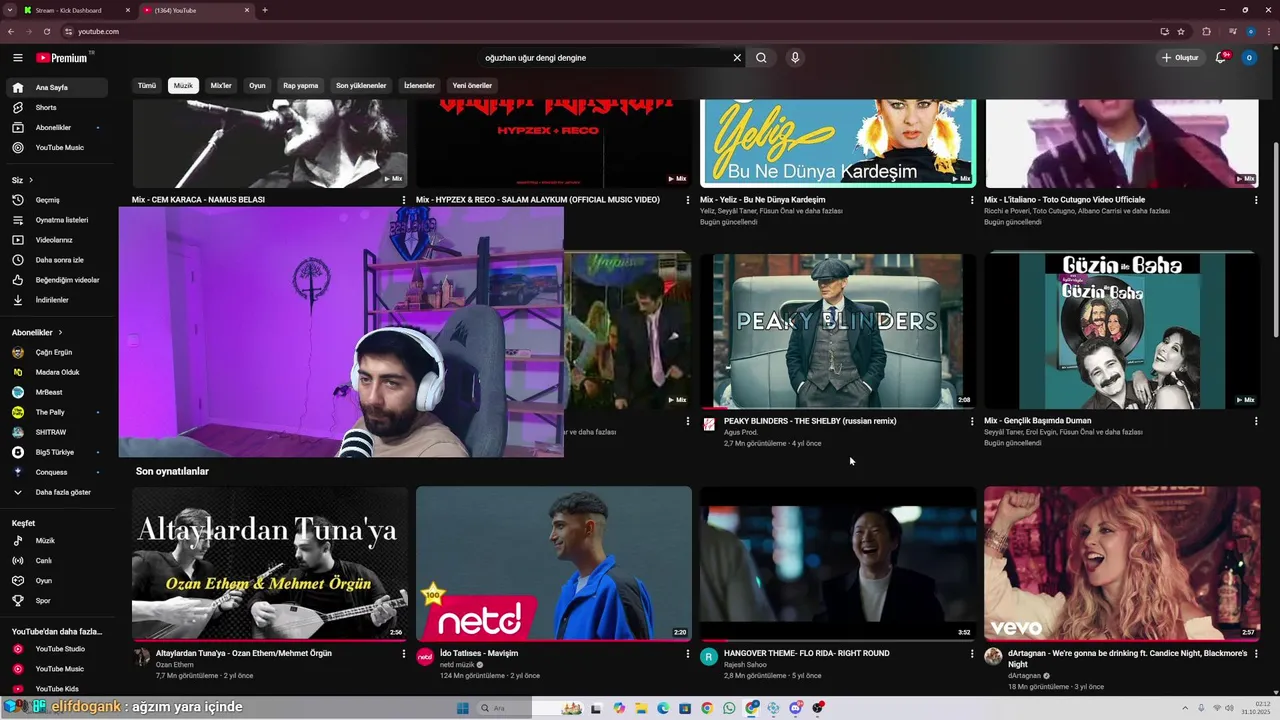1280x720 pixels.
Task: Play the Peaky Blinders thumbnail video
Action: click(838, 331)
